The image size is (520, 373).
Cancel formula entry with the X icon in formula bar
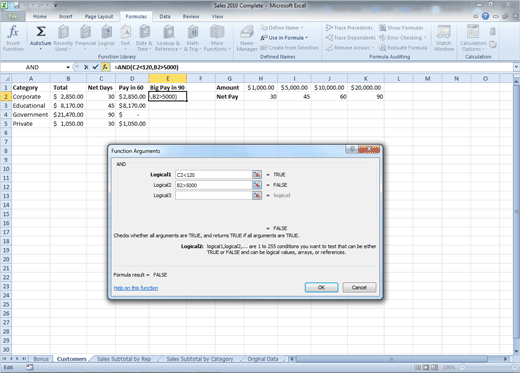click(x=86, y=67)
